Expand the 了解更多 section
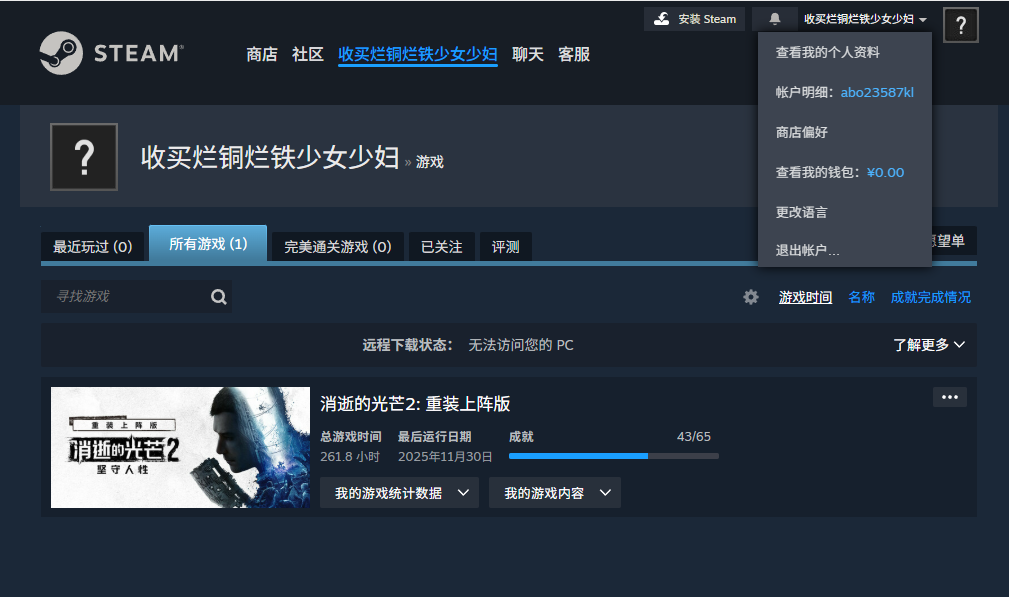Viewport: 1009px width, 597px height. tap(928, 345)
